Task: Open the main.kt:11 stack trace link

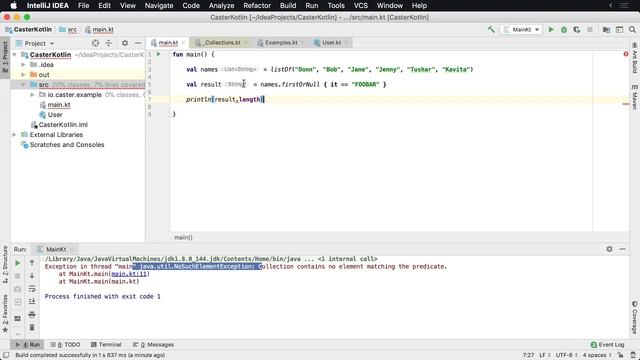Action: tap(129, 274)
